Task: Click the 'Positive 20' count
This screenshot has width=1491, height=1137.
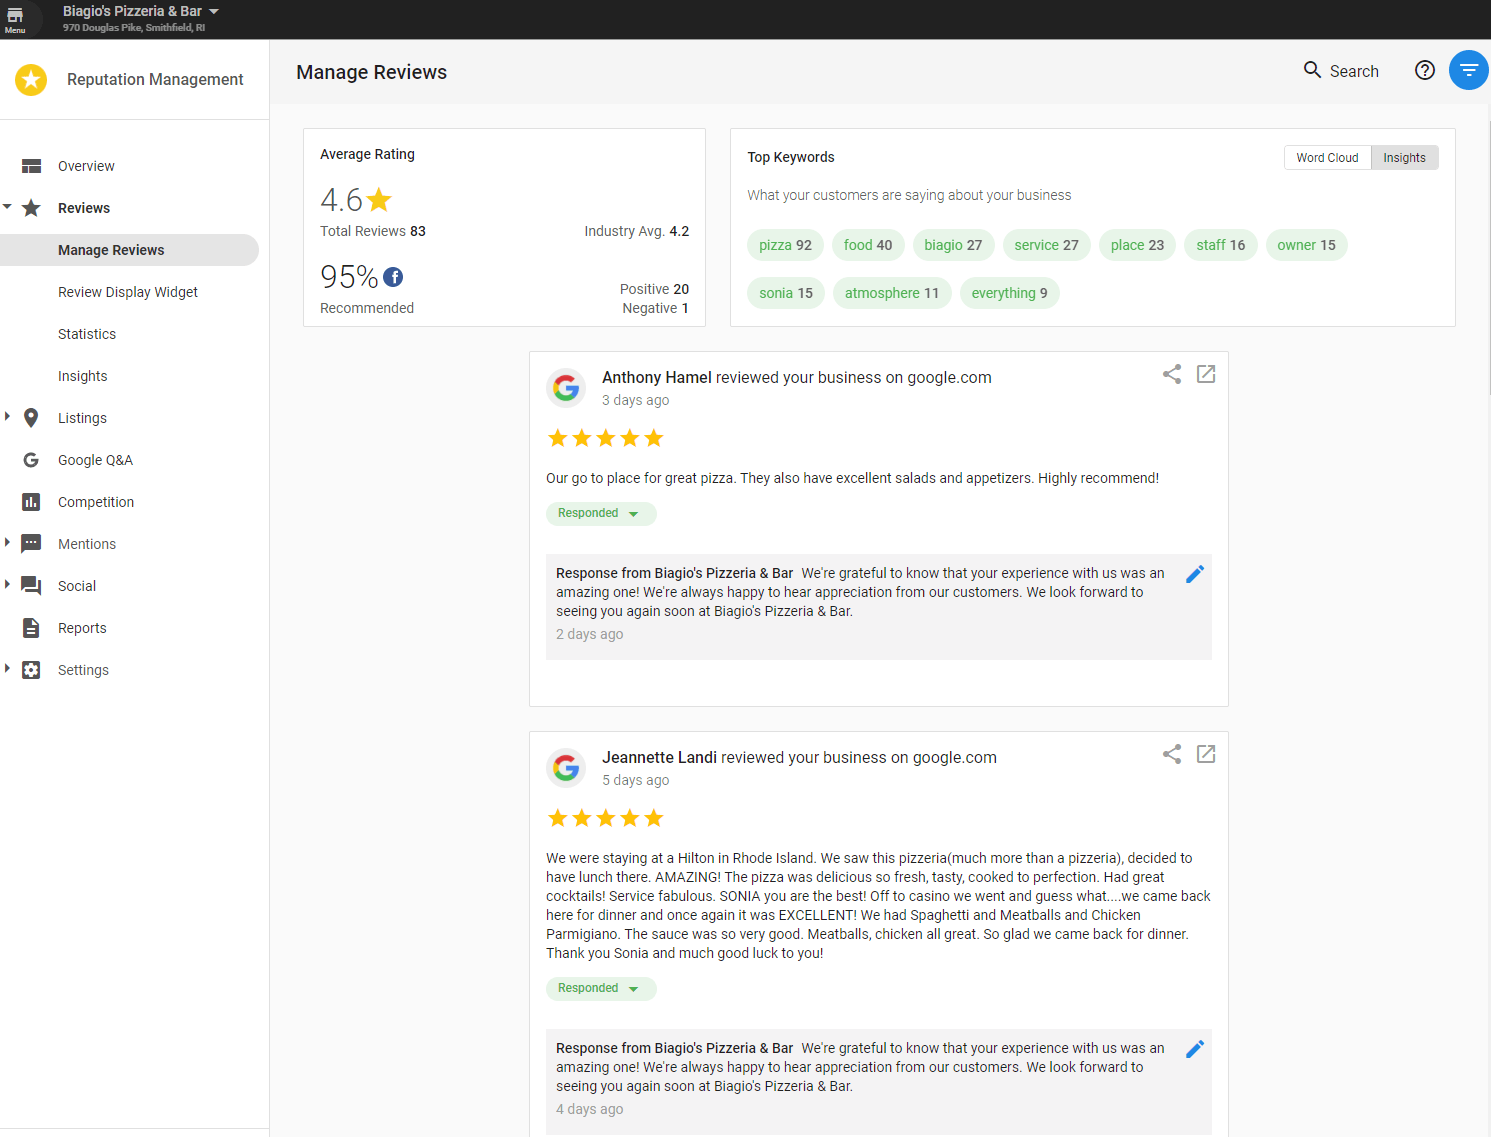Action: click(x=654, y=289)
